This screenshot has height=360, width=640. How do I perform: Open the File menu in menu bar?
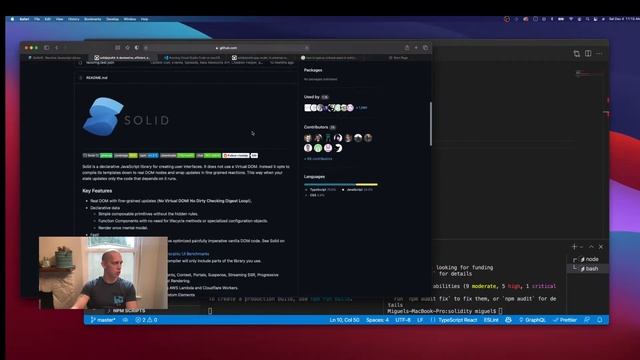point(37,19)
